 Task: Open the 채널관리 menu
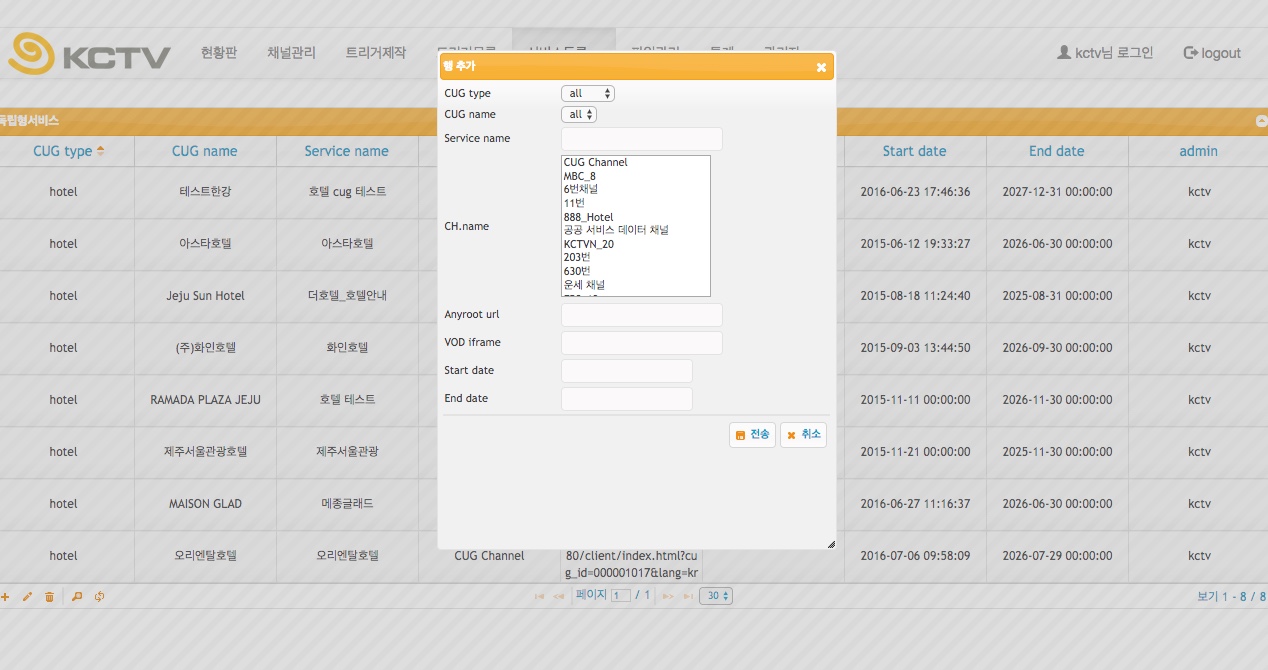click(291, 53)
